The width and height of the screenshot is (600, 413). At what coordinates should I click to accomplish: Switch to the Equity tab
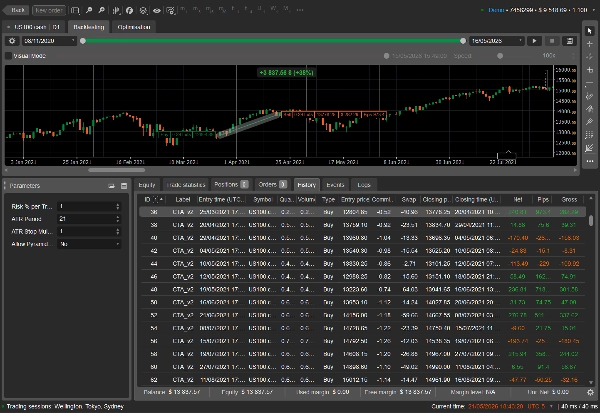click(147, 185)
